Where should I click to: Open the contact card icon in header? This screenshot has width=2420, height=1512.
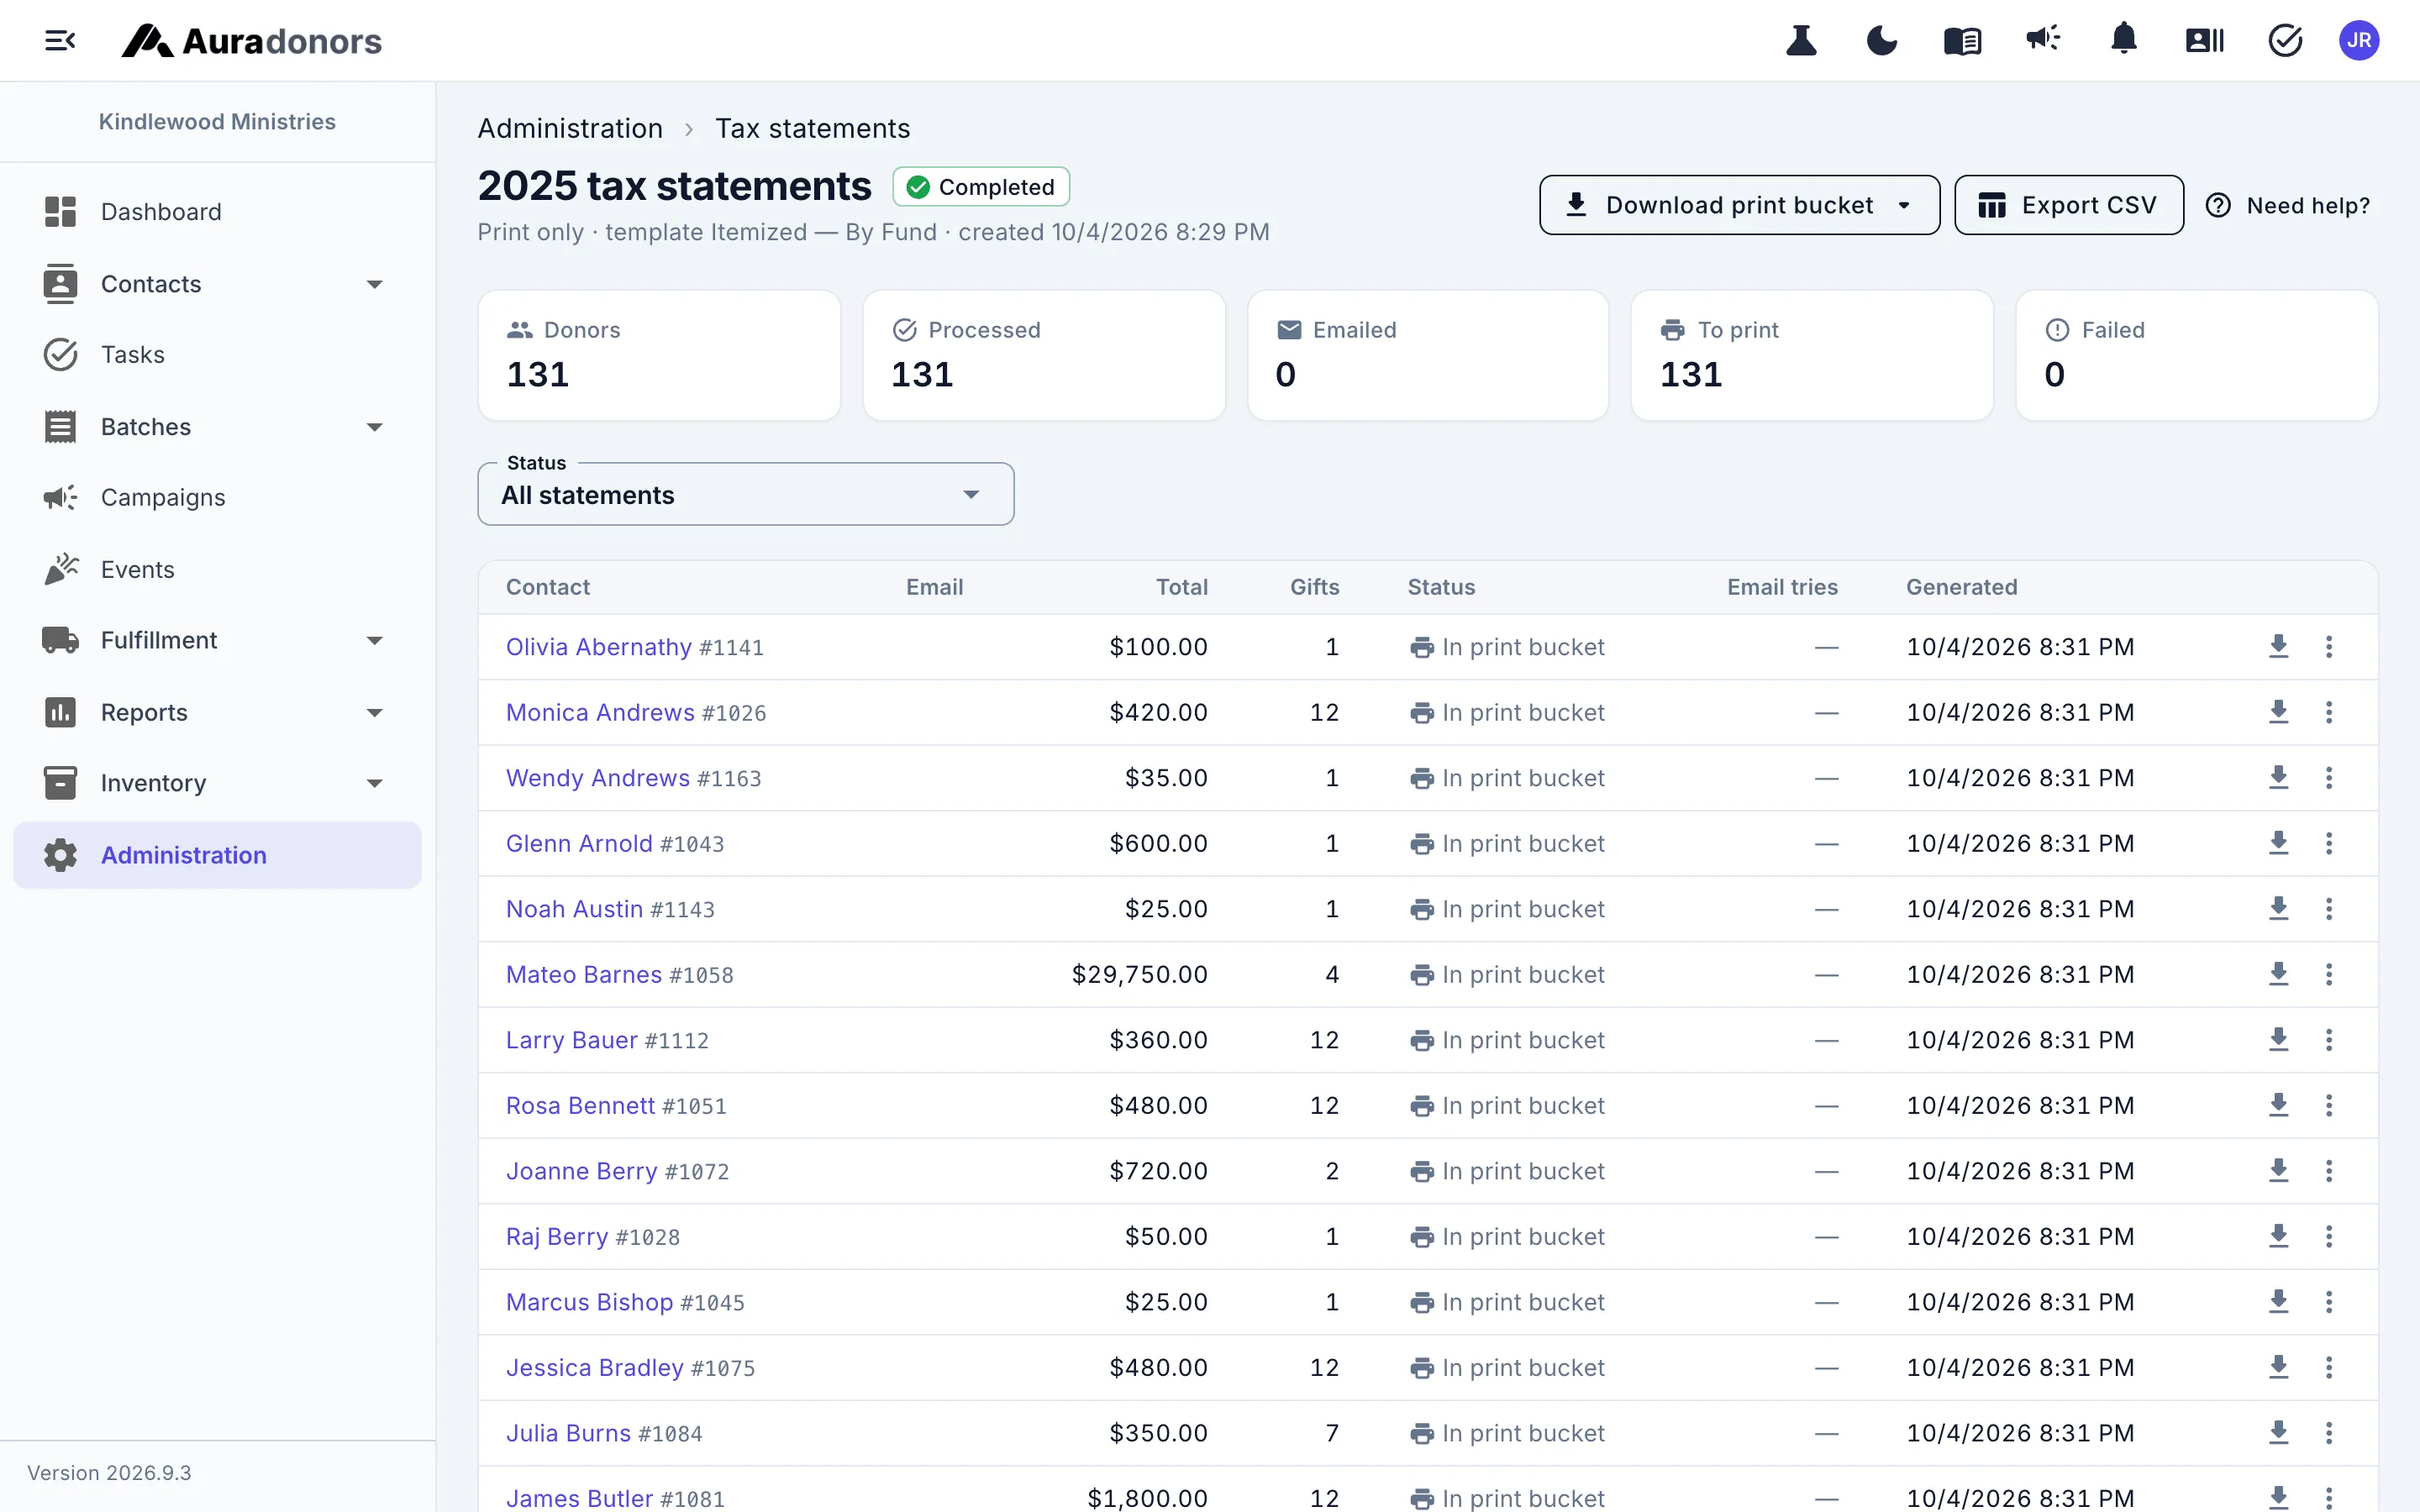[x=2204, y=41]
